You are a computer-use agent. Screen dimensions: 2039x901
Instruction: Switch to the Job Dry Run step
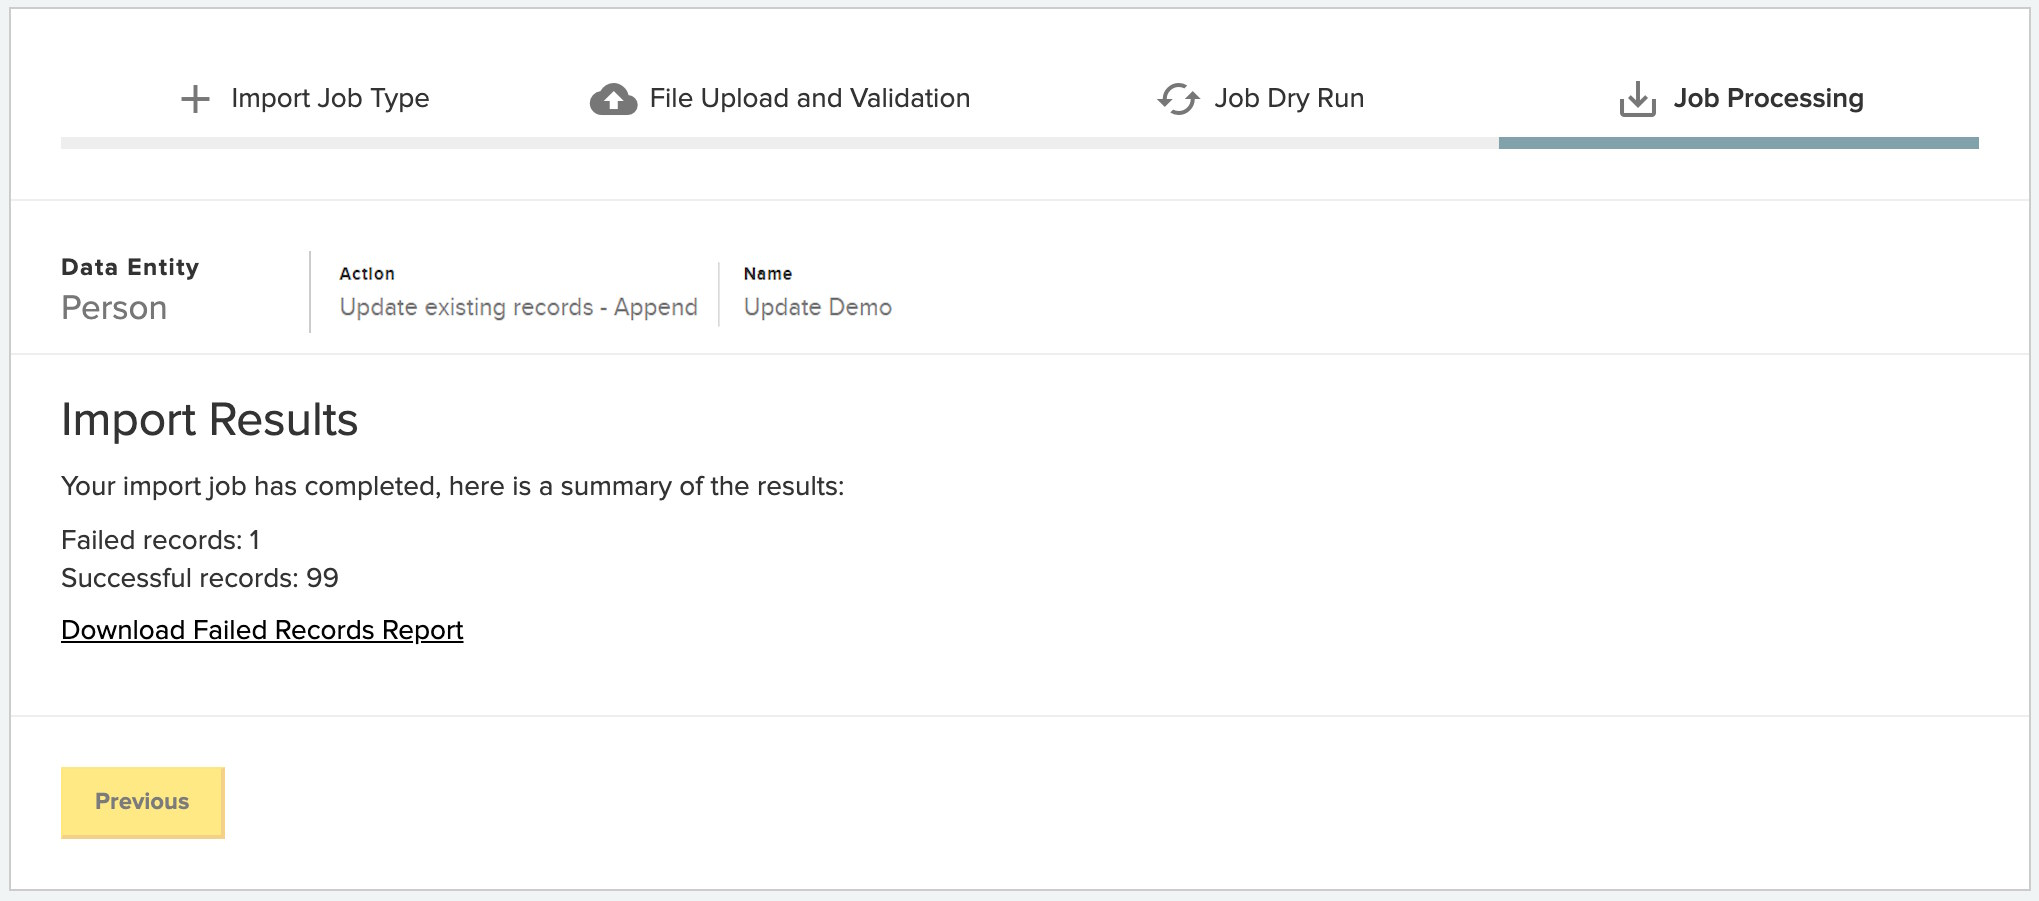click(x=1289, y=98)
